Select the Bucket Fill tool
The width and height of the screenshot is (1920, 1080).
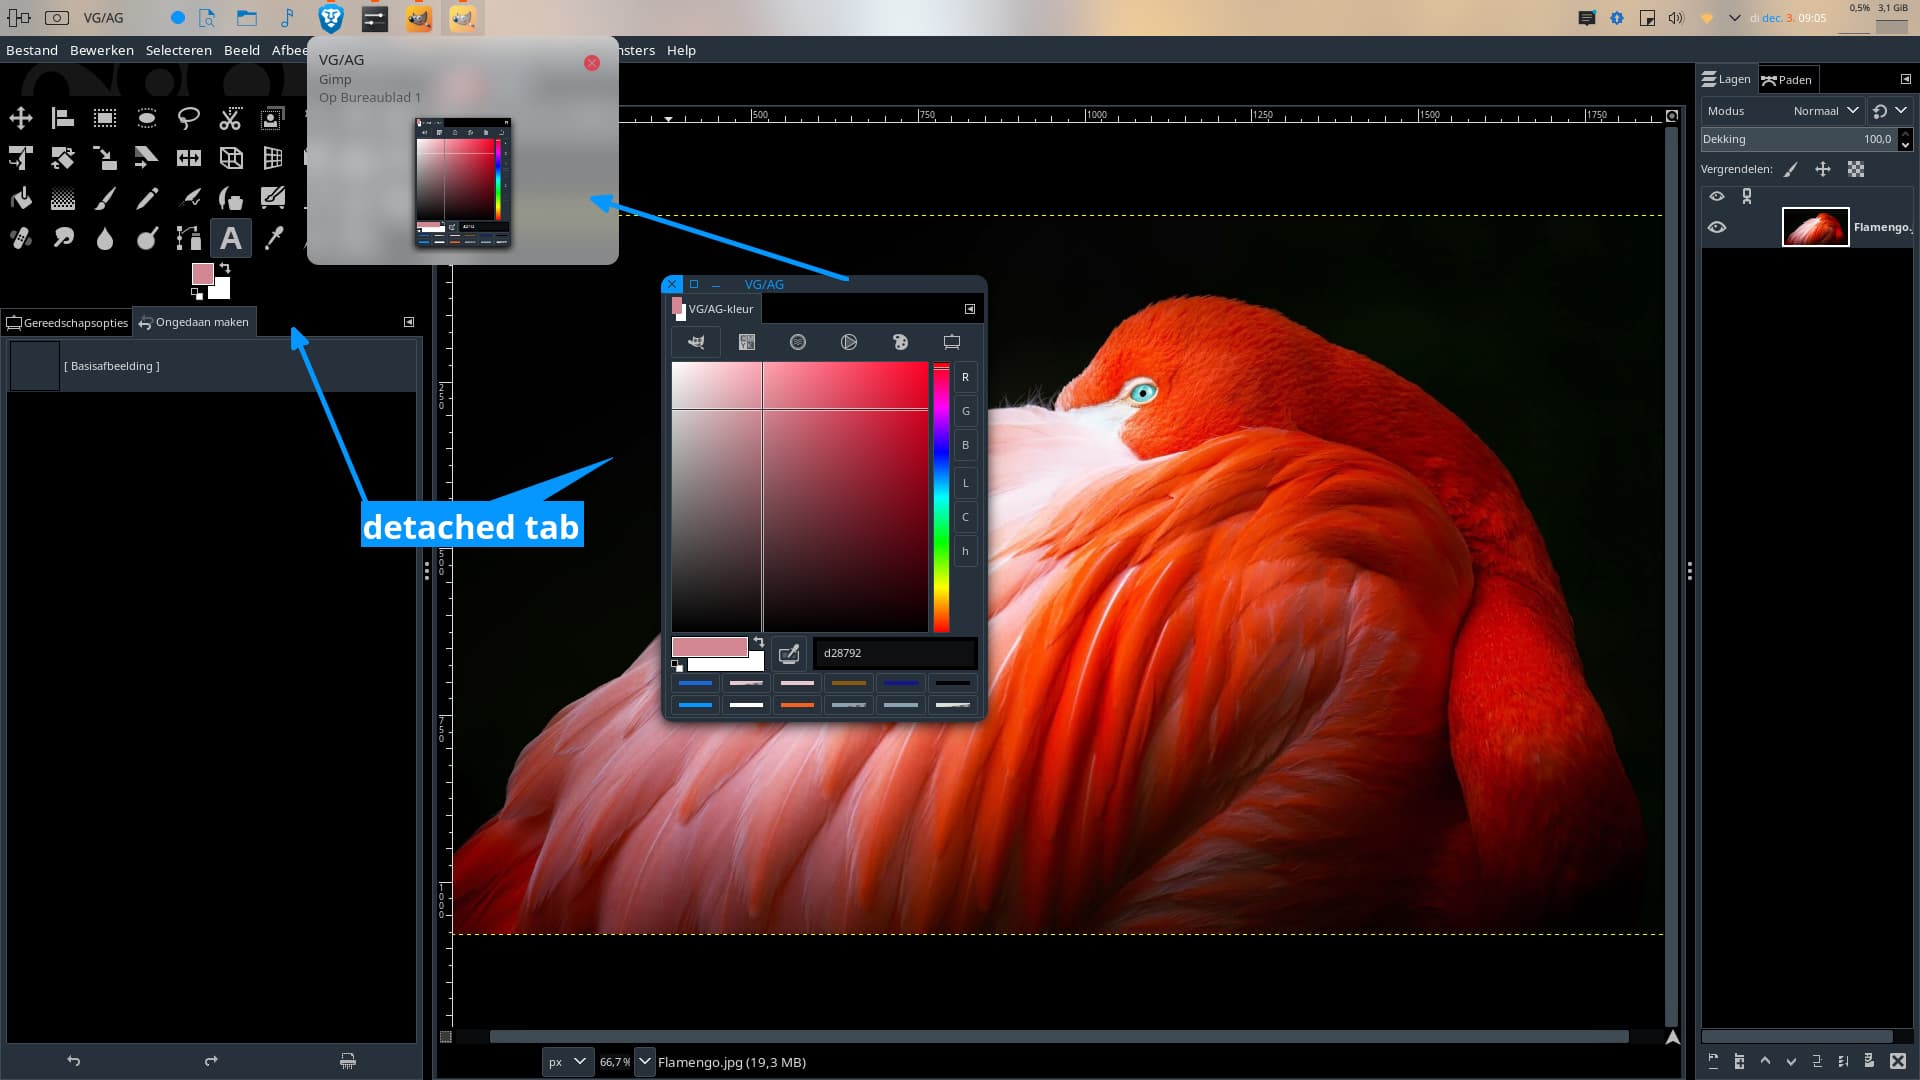tap(21, 199)
